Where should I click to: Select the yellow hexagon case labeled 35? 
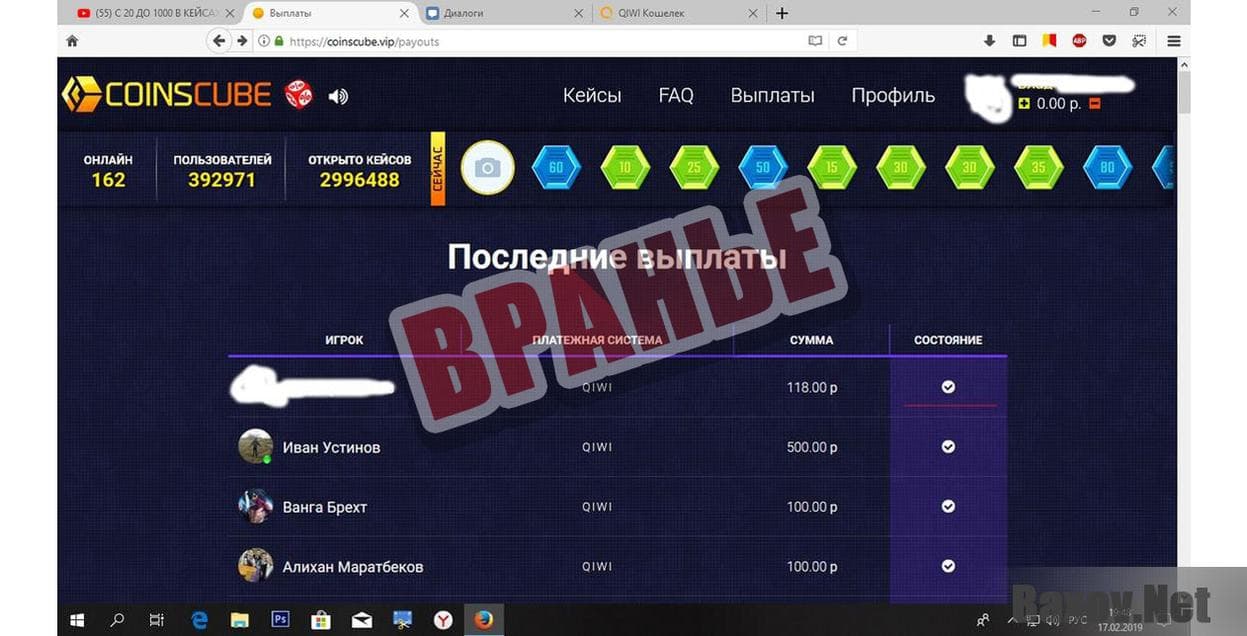pyautogui.click(x=1037, y=167)
